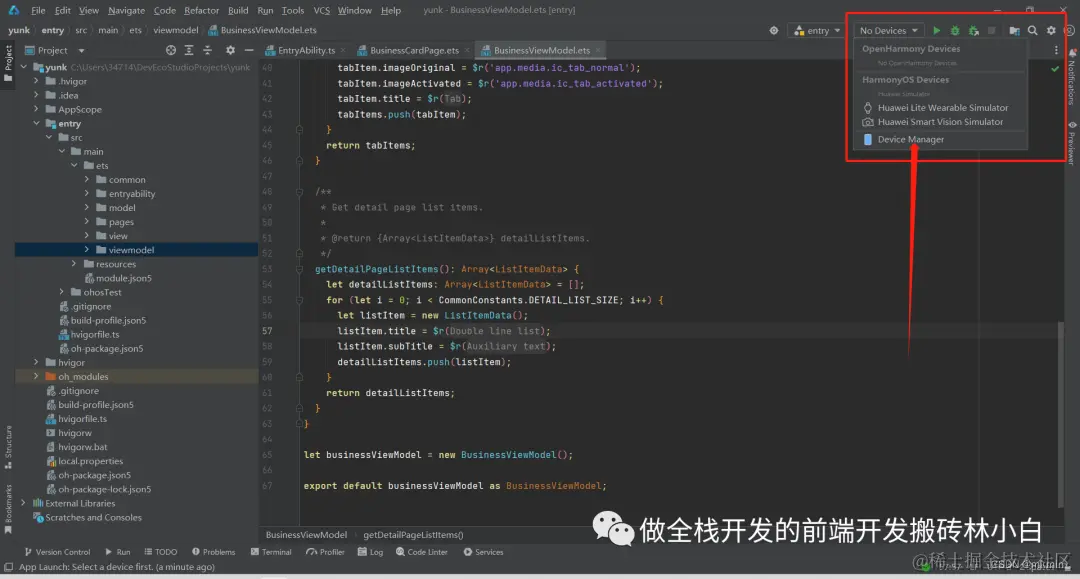Select Huawei Lite Wearable Simulator from device list
1080x579 pixels.
point(946,107)
